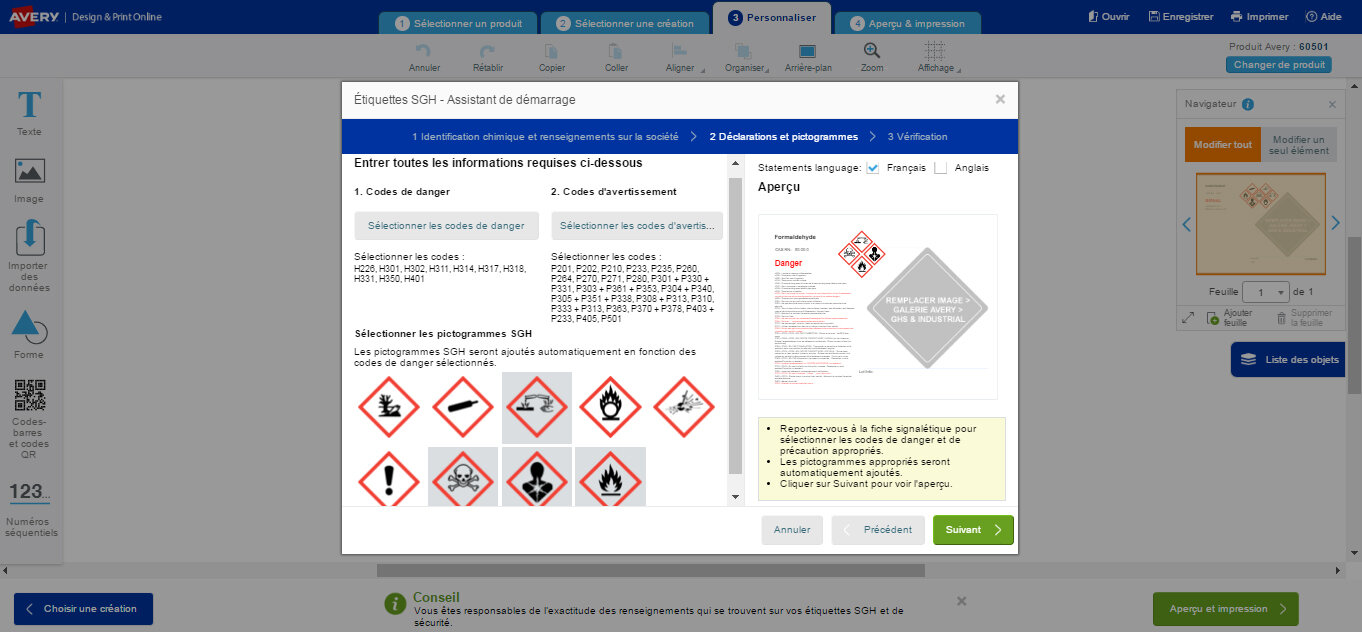Click the Suivant button
1362x632 pixels.
coord(973,530)
